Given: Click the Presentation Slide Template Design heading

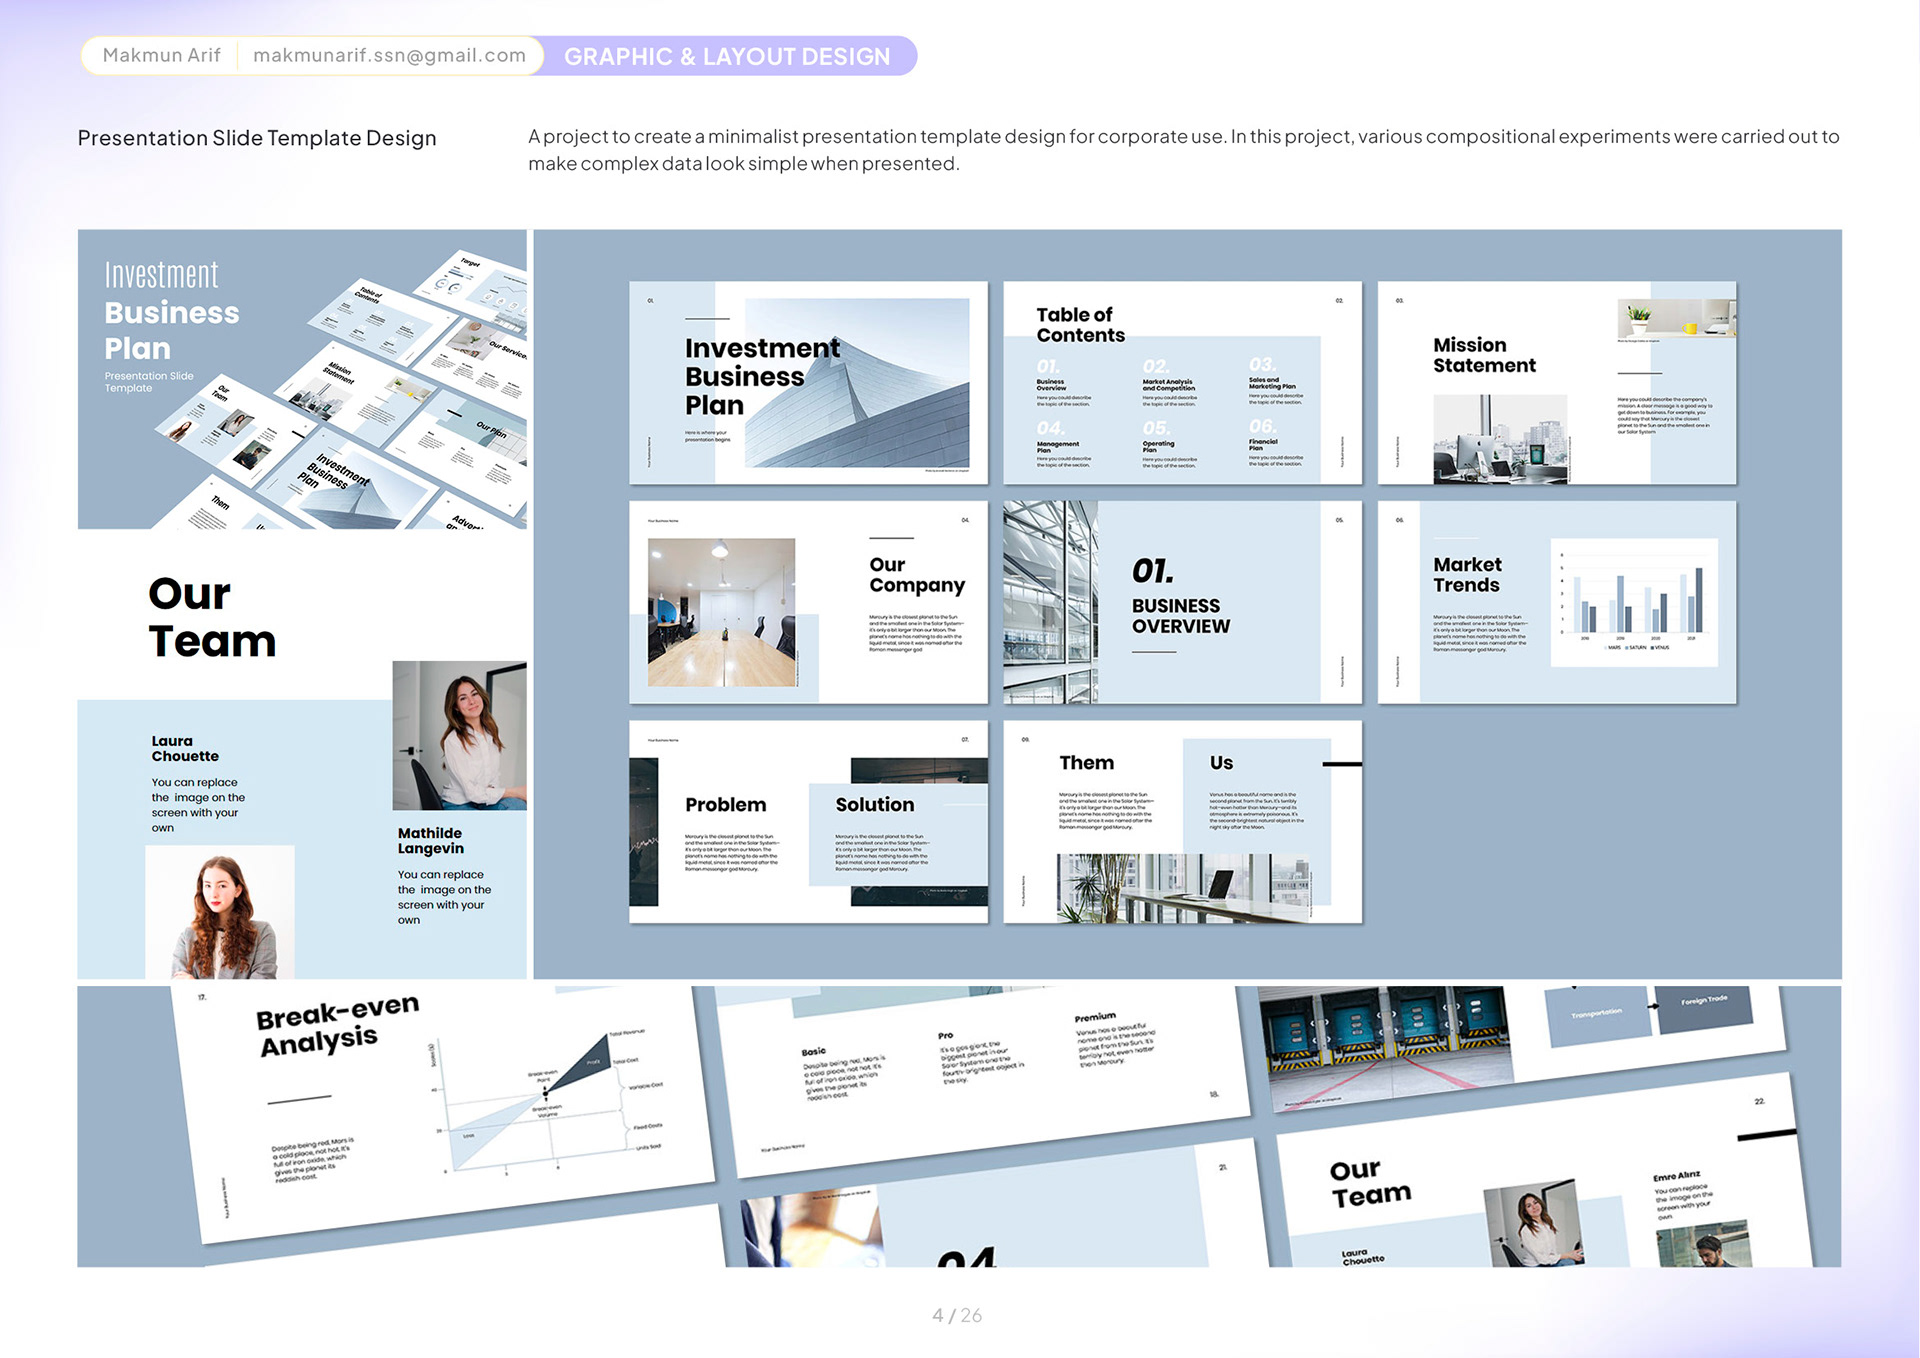Looking at the screenshot, I should [257, 138].
